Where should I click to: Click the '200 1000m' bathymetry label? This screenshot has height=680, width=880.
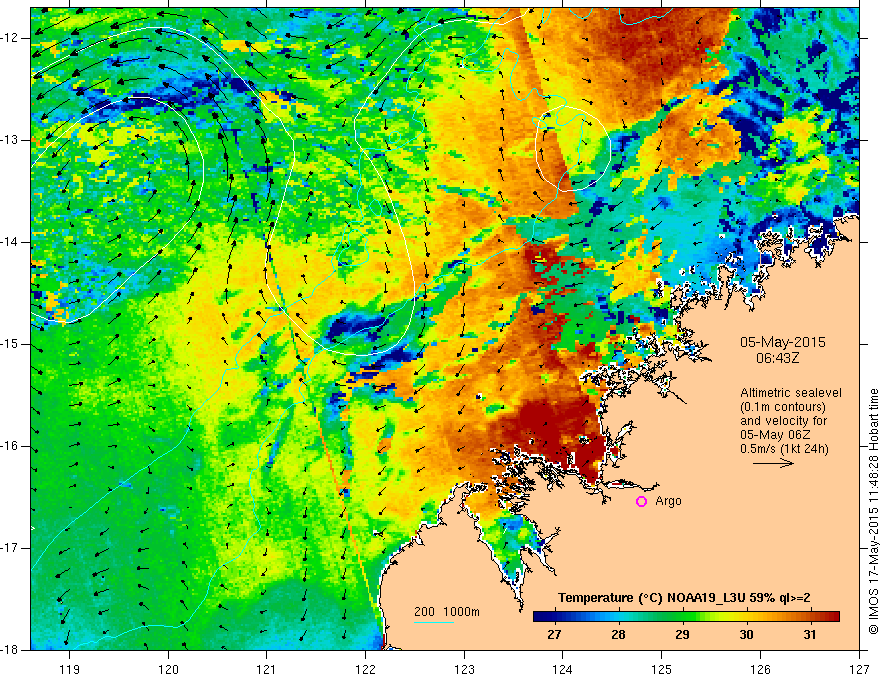point(447,612)
